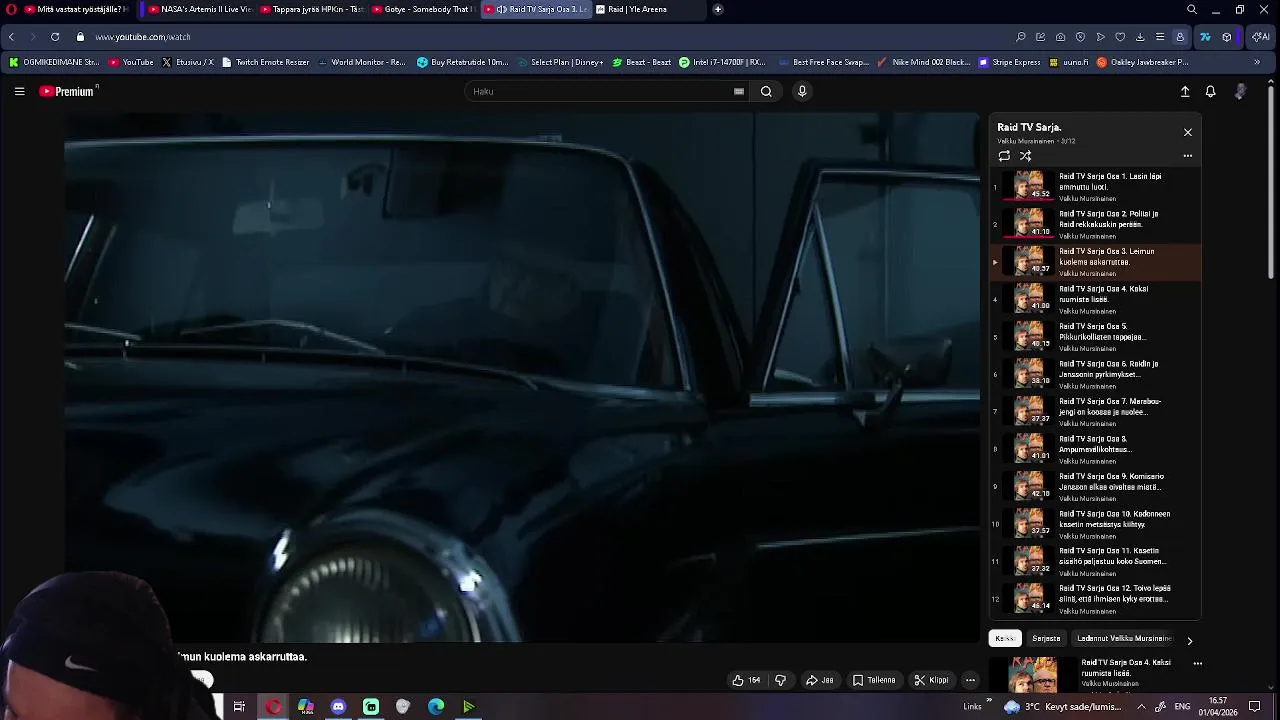Open the YouTube hamburger guide menu
1280x720 pixels.
19,91
